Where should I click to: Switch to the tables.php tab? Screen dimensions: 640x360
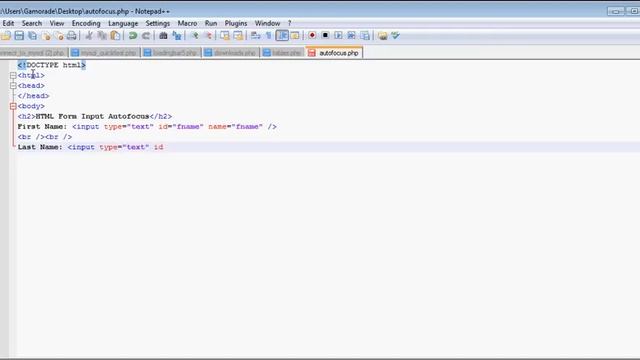[282, 53]
